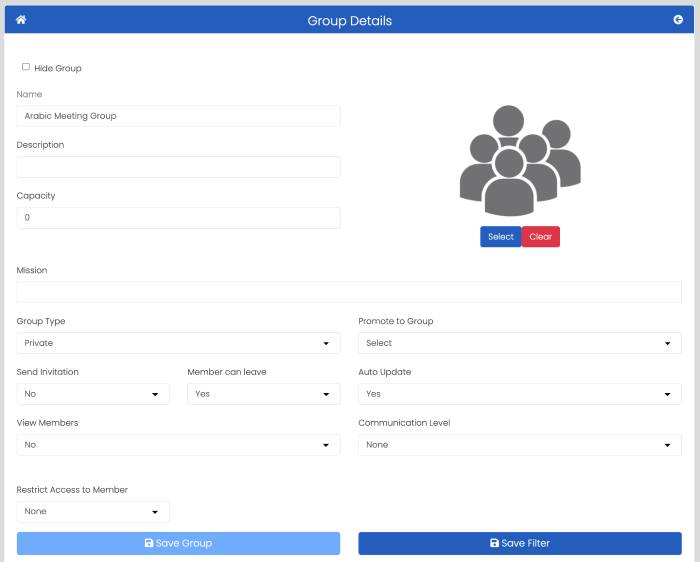Tick the Hide Group checkbox
The width and height of the screenshot is (700, 562).
click(26, 67)
